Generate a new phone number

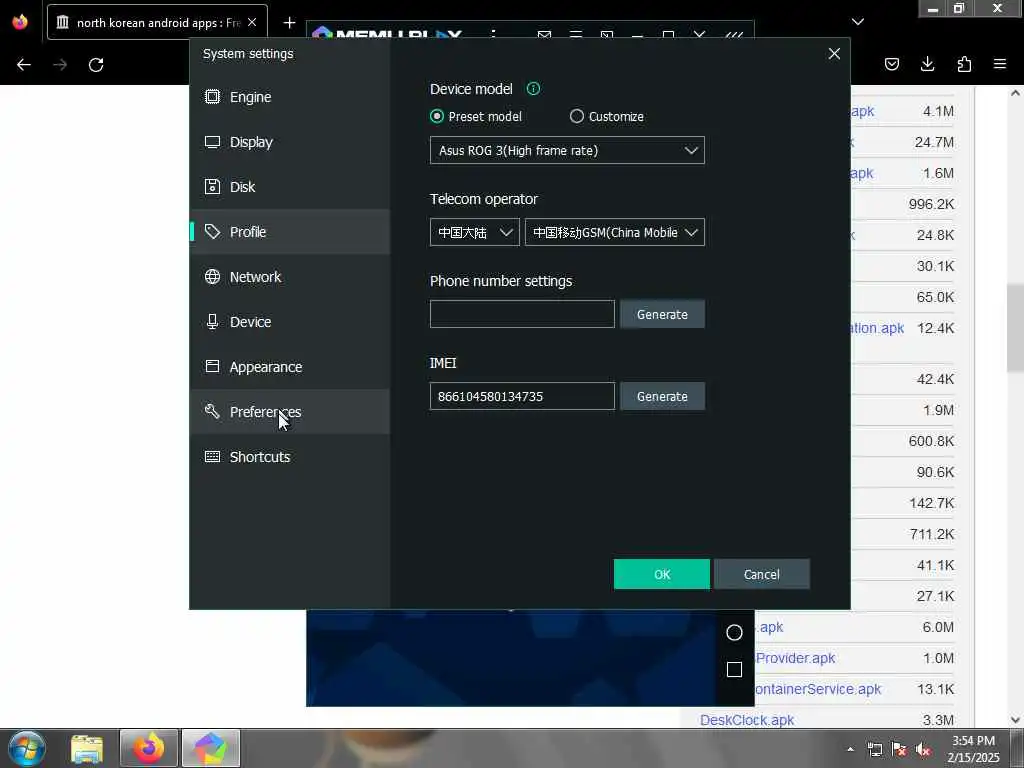(x=662, y=314)
